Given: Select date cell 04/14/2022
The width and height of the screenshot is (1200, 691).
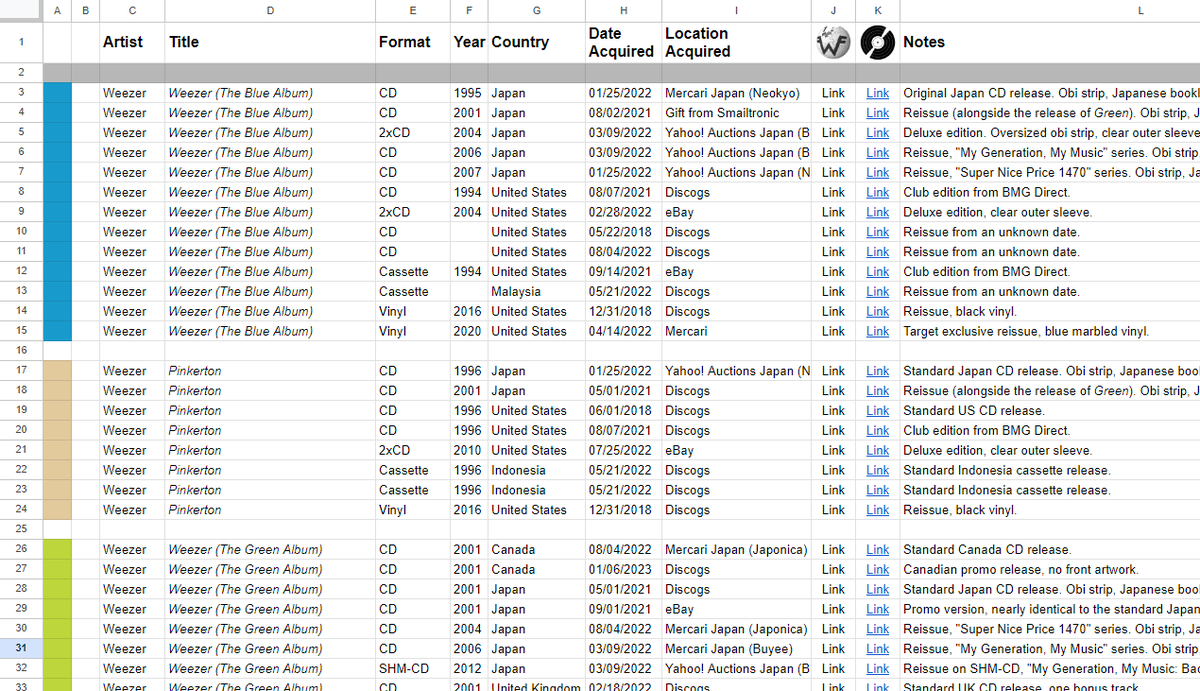Looking at the screenshot, I should pyautogui.click(x=624, y=331).
